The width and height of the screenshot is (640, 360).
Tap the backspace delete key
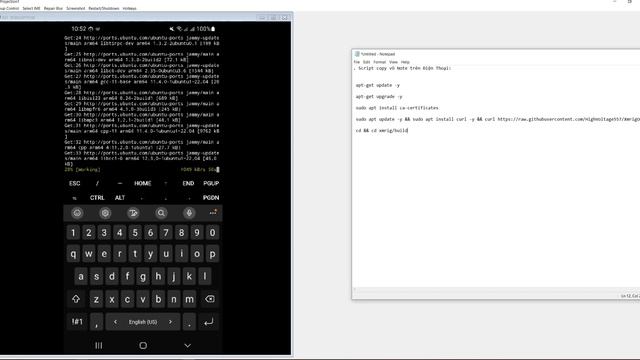point(210,299)
